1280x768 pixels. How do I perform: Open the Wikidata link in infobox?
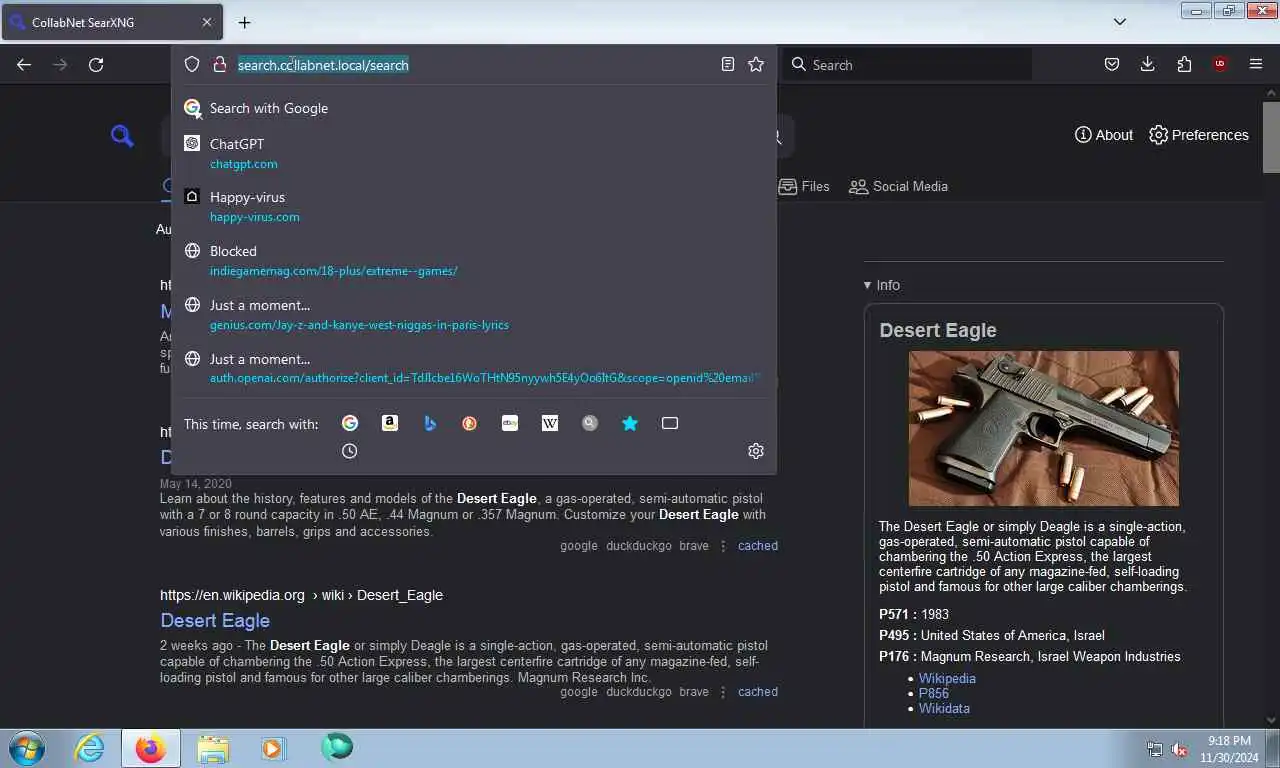point(944,708)
